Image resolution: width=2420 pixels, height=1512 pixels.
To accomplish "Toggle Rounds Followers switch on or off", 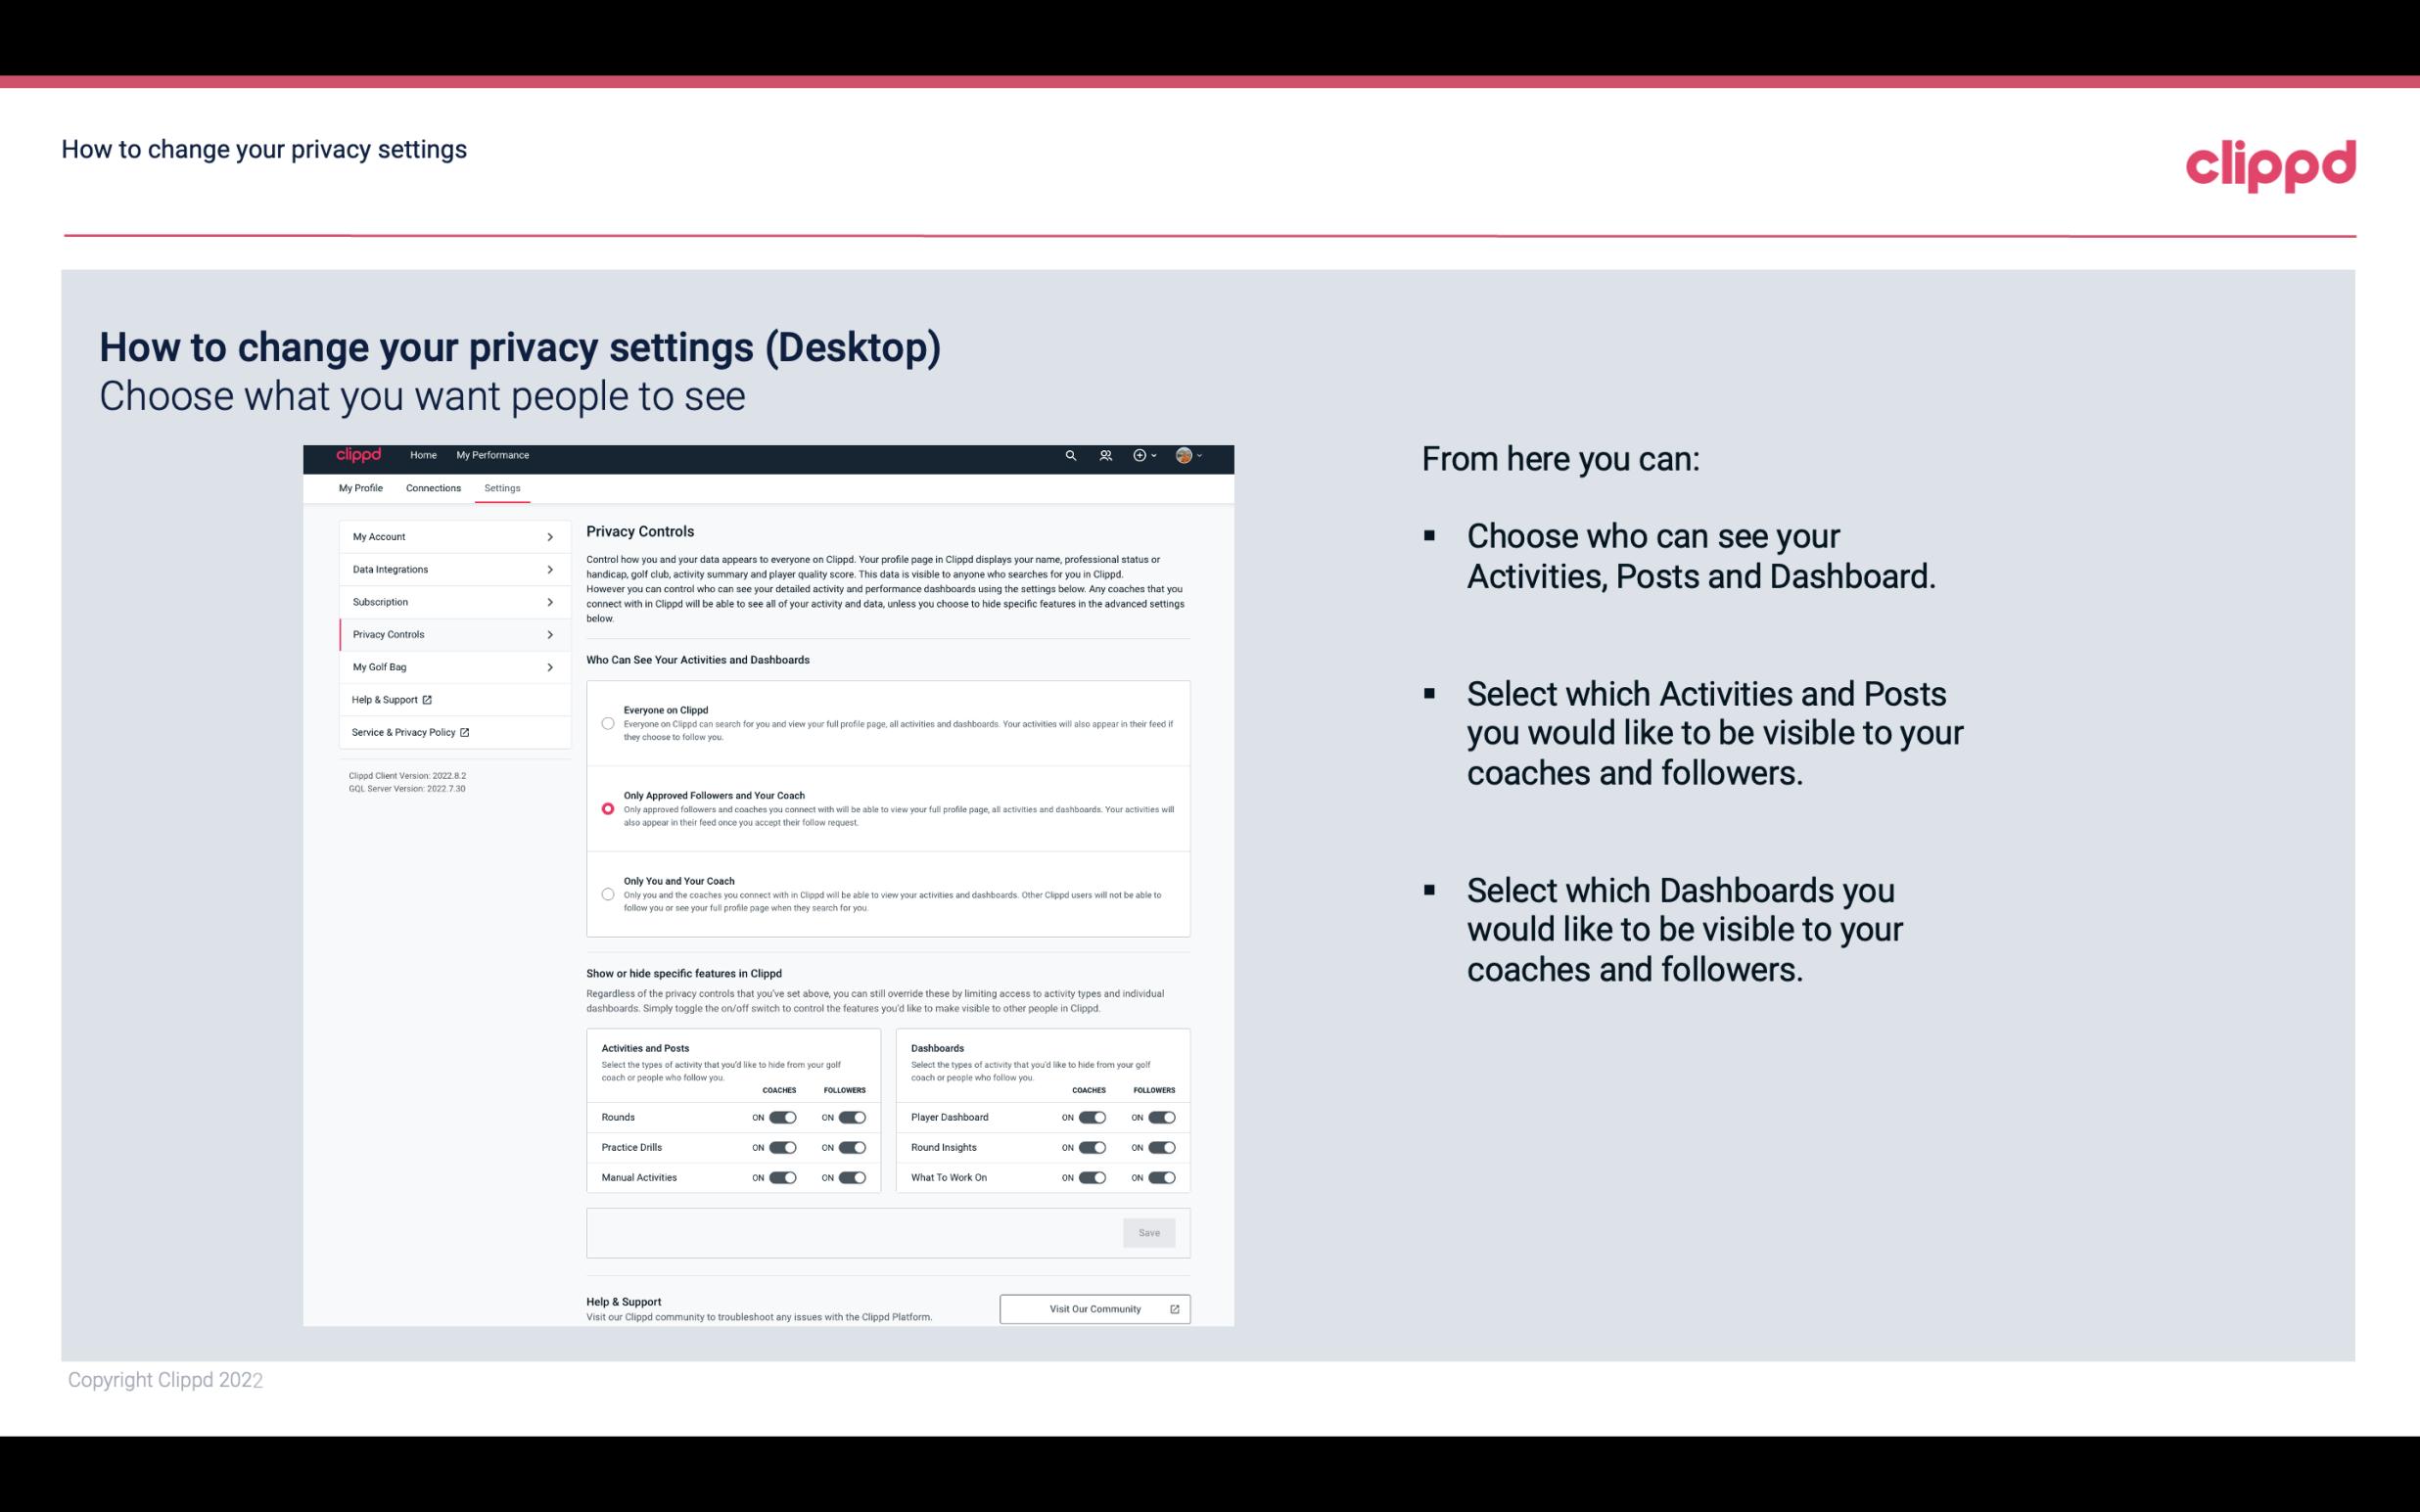I will (x=852, y=1117).
